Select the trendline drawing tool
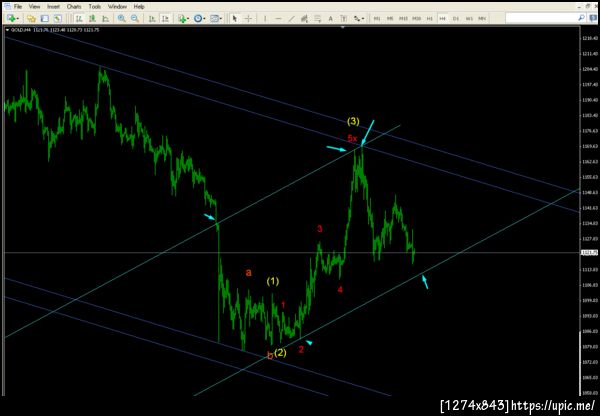Screen dimensions: 600x416 [x=291, y=18]
